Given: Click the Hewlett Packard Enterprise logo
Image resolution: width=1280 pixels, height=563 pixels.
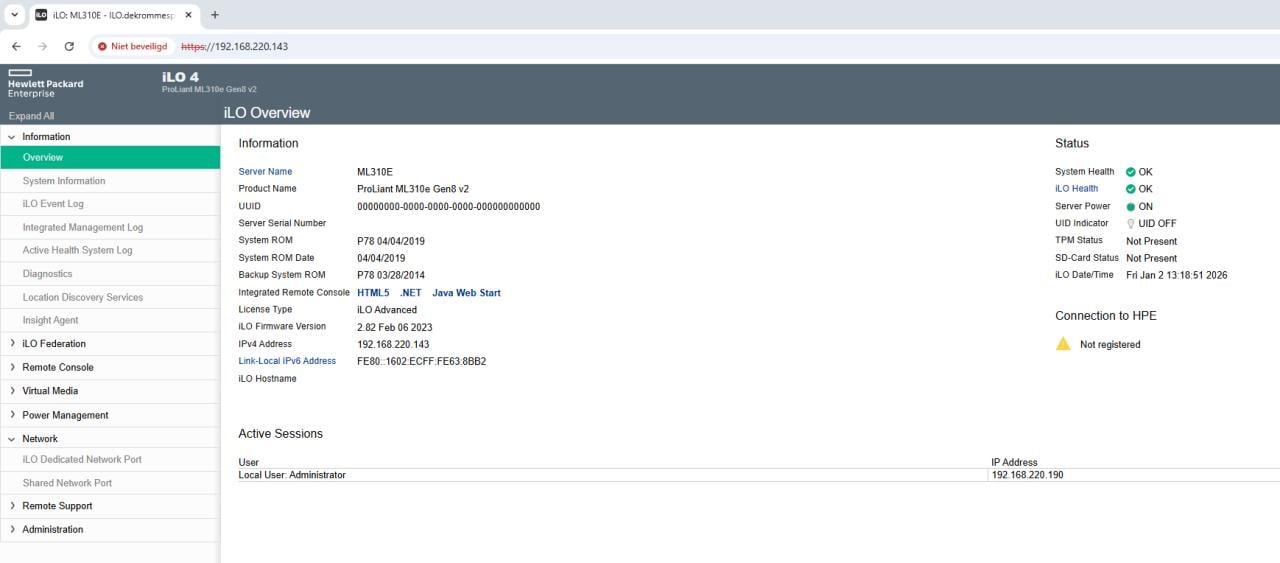Looking at the screenshot, I should (46, 84).
